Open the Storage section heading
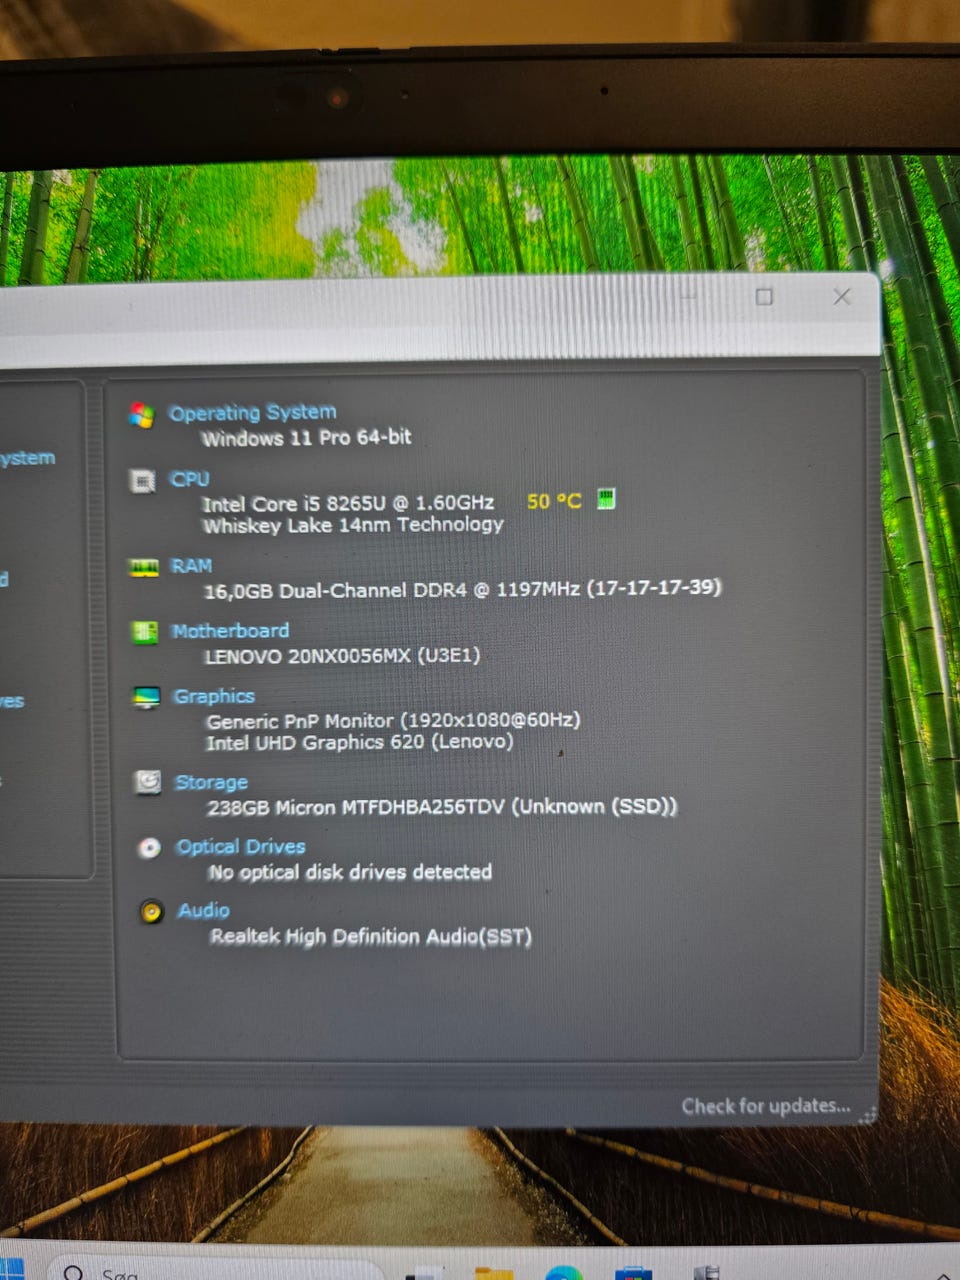 pyautogui.click(x=211, y=782)
